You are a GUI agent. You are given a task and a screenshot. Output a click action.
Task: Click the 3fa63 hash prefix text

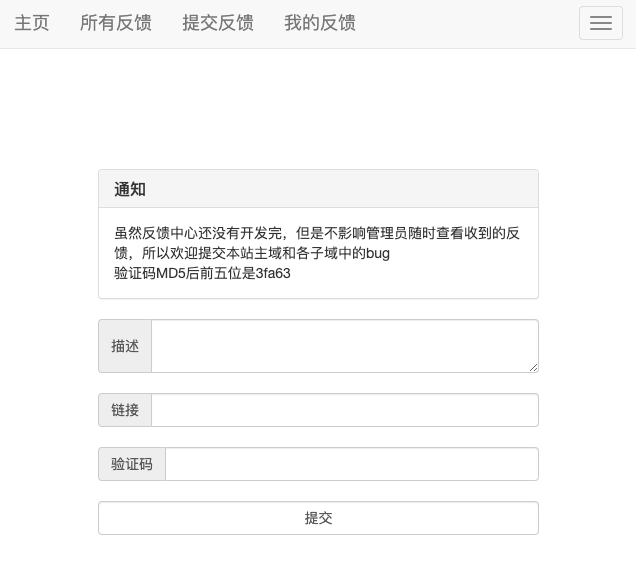(x=272, y=273)
